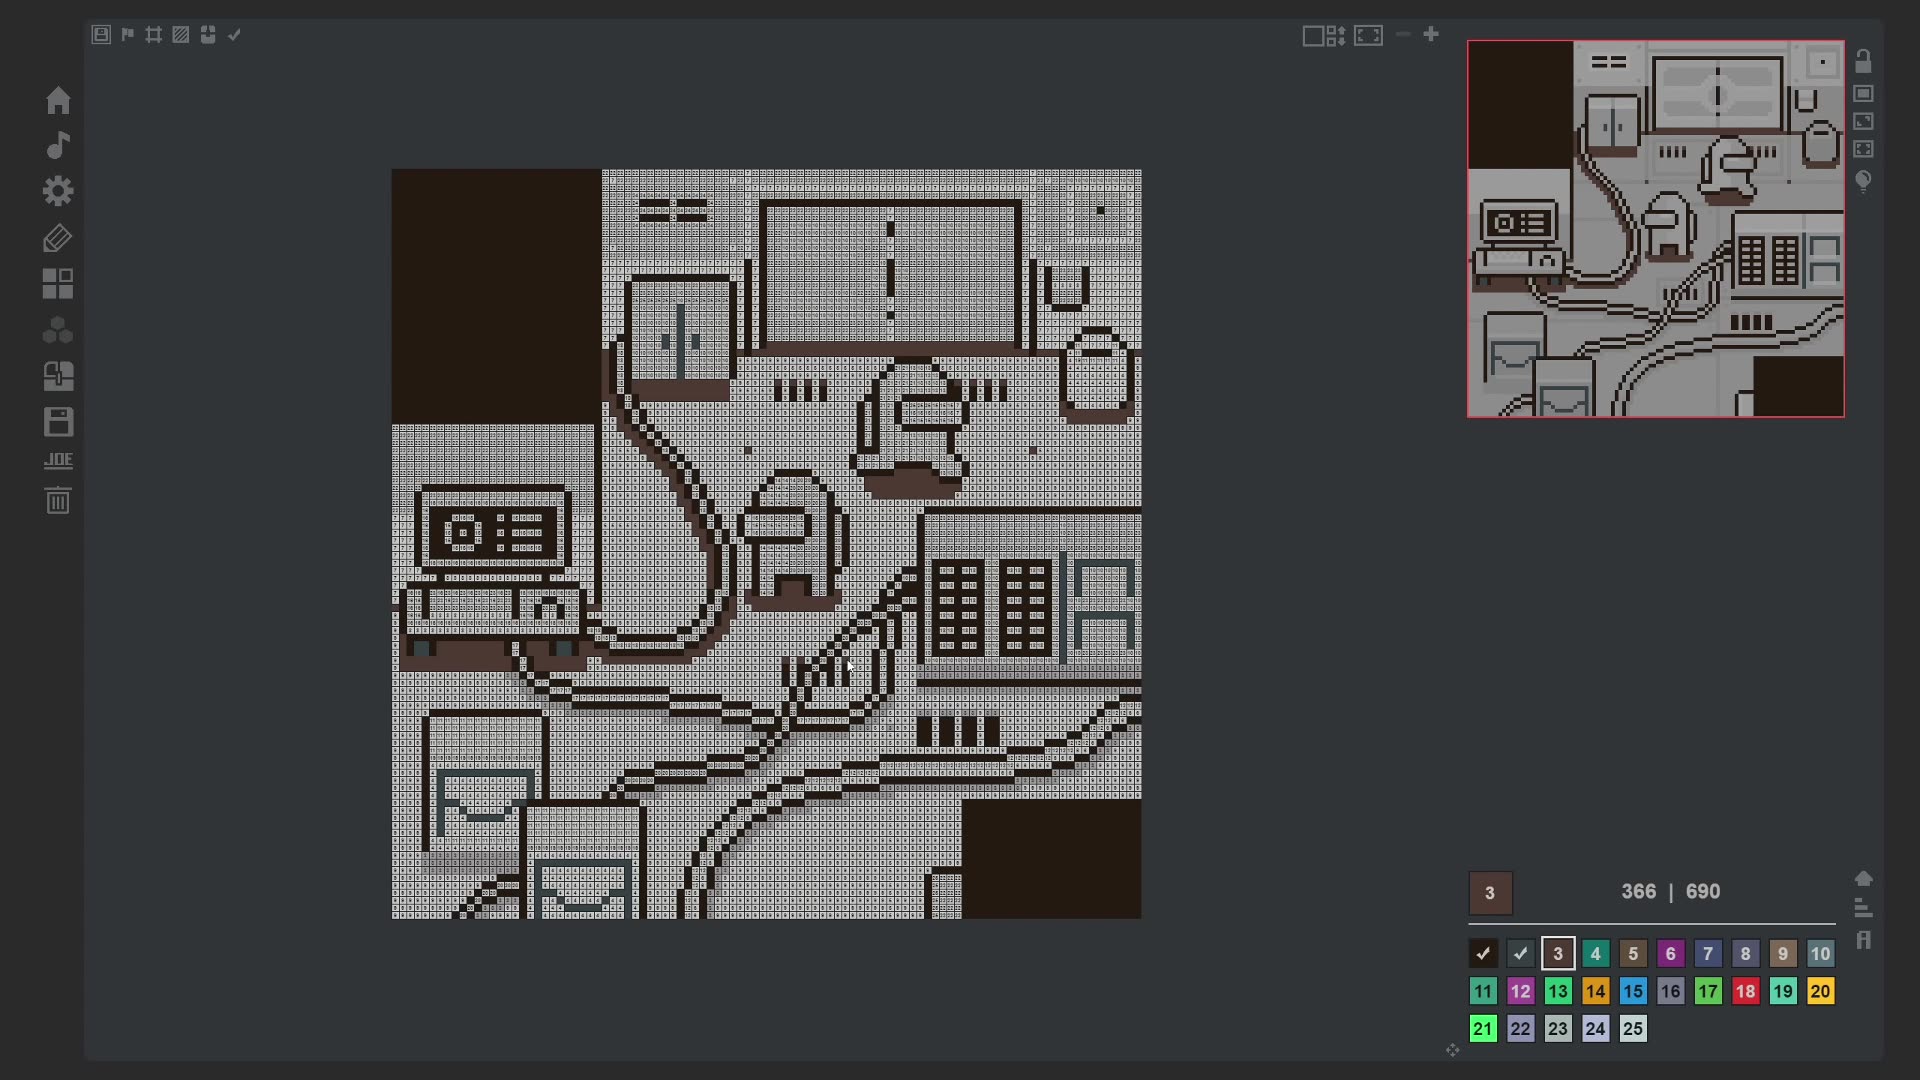Click the fit-to-screen frame icon
Screen dimensions: 1920x1080
tap(1368, 36)
